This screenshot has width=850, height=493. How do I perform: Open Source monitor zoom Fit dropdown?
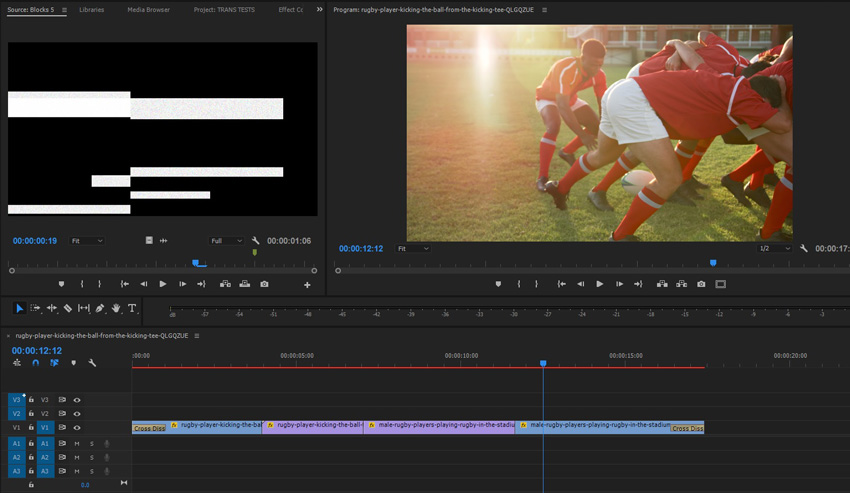point(87,241)
